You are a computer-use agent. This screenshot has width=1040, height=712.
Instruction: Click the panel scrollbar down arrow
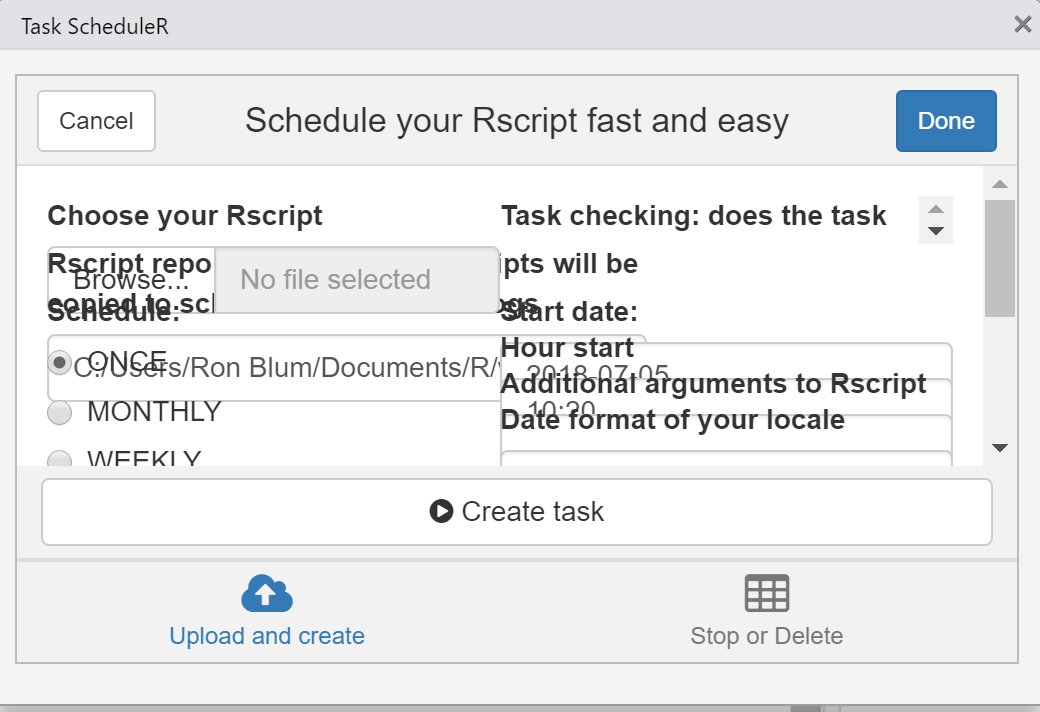coord(1000,448)
